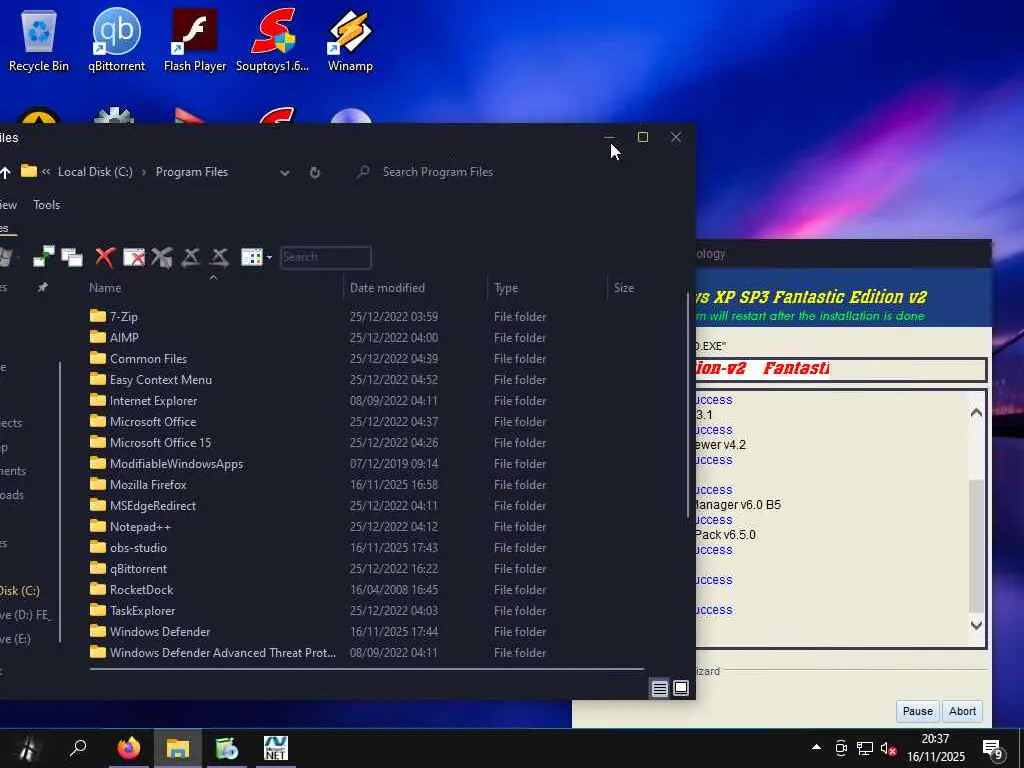Viewport: 1024px width, 768px height.
Task: Click the taskbar search magnifier
Action: click(78, 748)
